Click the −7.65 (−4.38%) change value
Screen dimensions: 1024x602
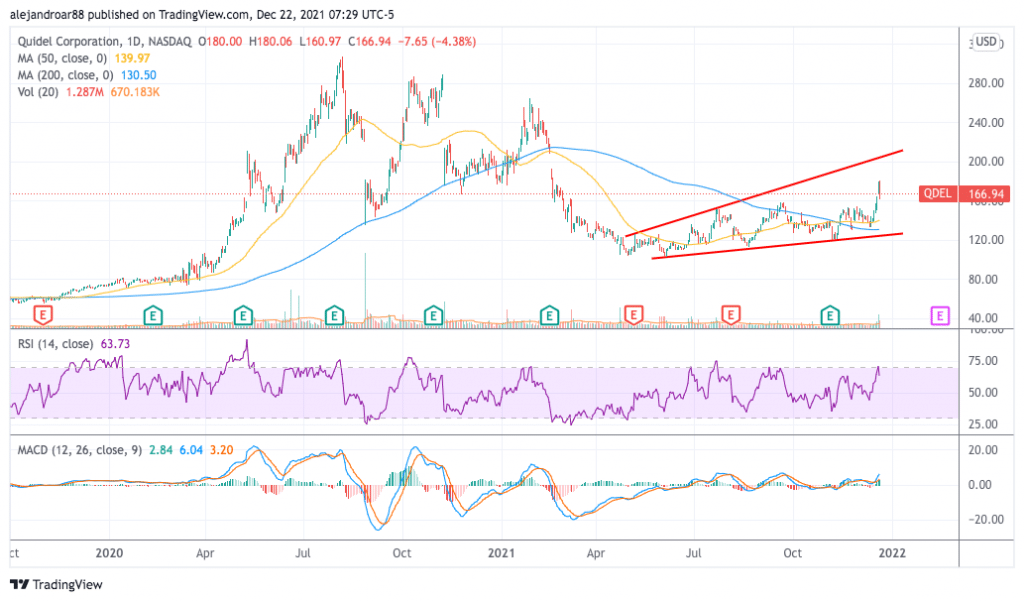click(x=436, y=41)
